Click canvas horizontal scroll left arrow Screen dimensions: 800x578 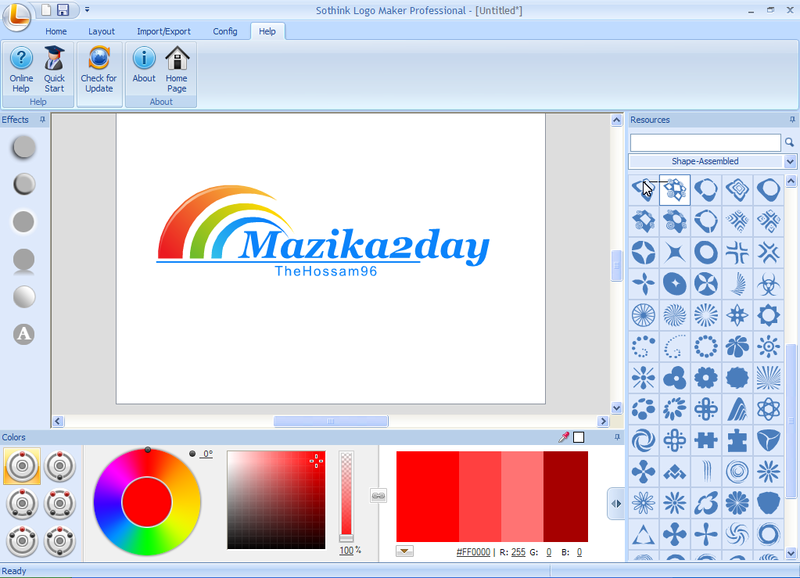click(58, 421)
